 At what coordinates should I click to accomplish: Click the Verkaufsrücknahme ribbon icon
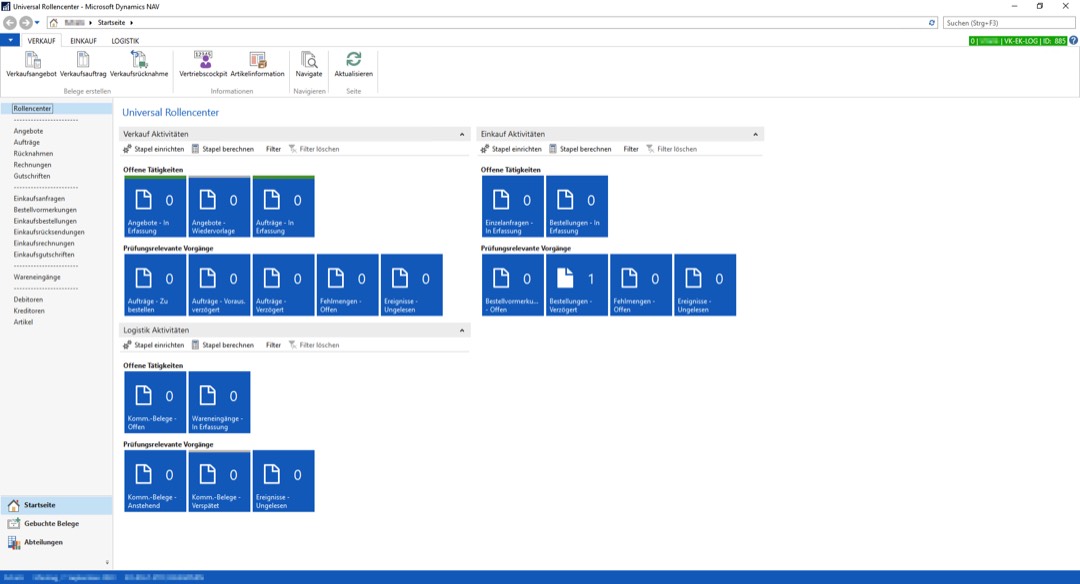[139, 61]
